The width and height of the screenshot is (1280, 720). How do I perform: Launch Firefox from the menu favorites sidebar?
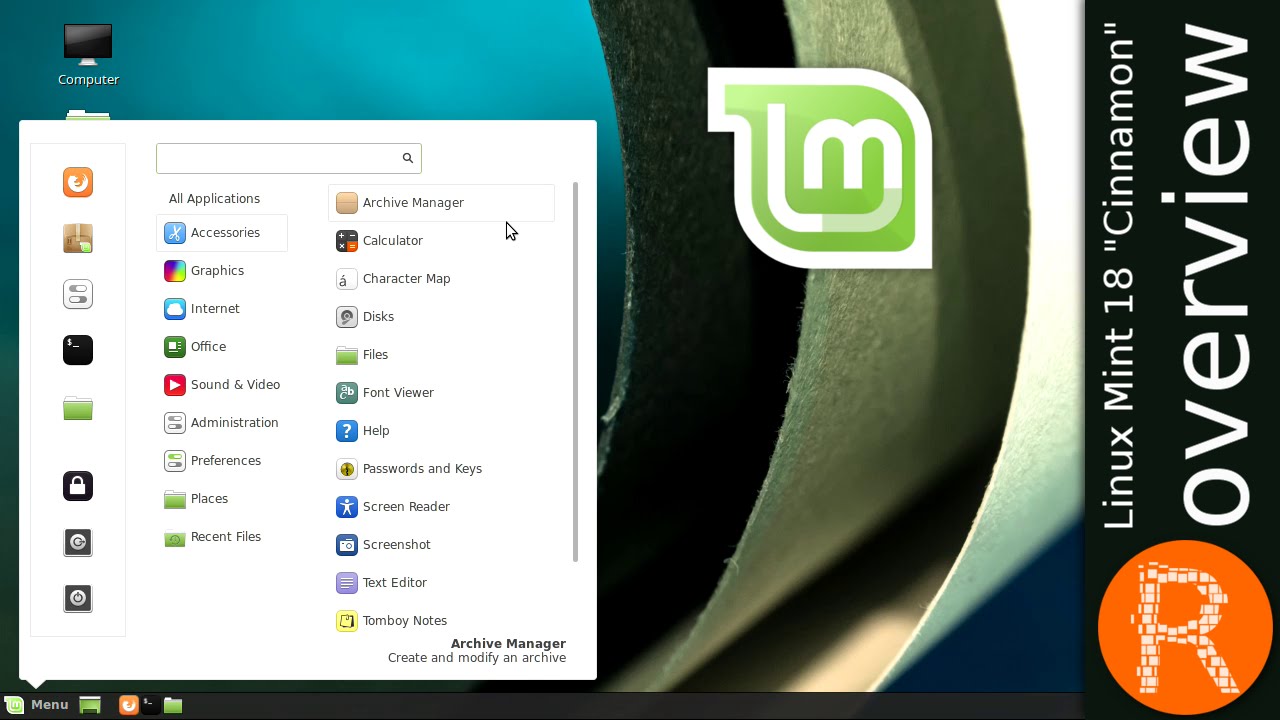tap(78, 182)
